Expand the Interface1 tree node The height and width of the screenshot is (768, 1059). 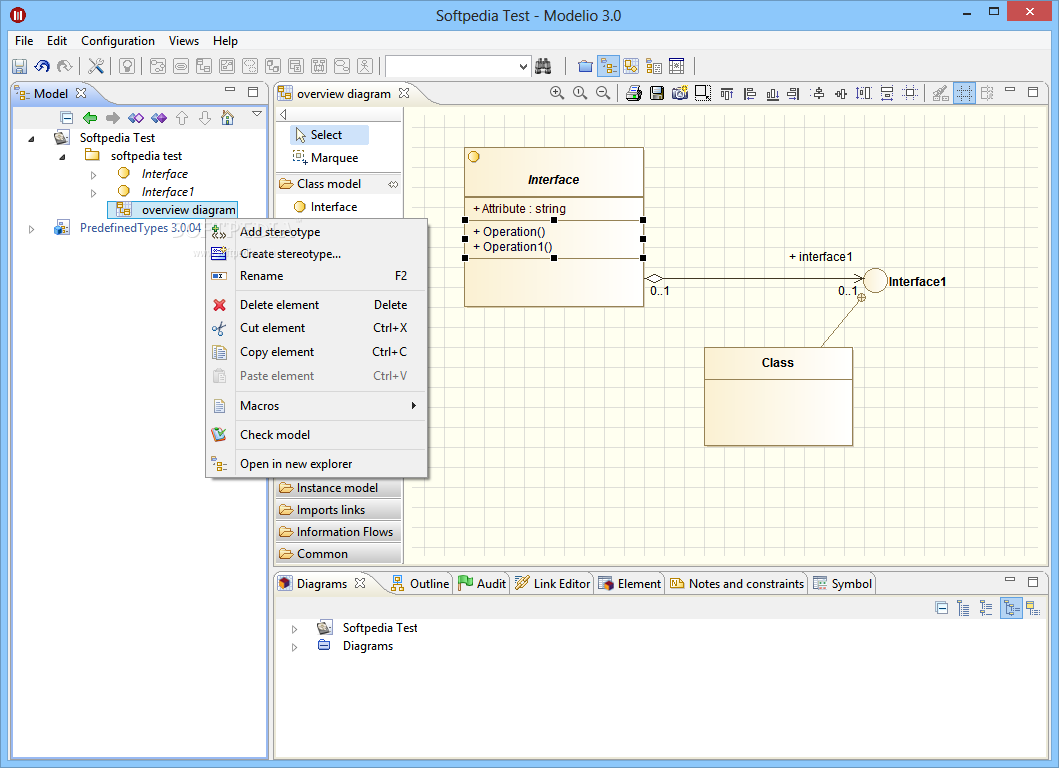tap(93, 193)
